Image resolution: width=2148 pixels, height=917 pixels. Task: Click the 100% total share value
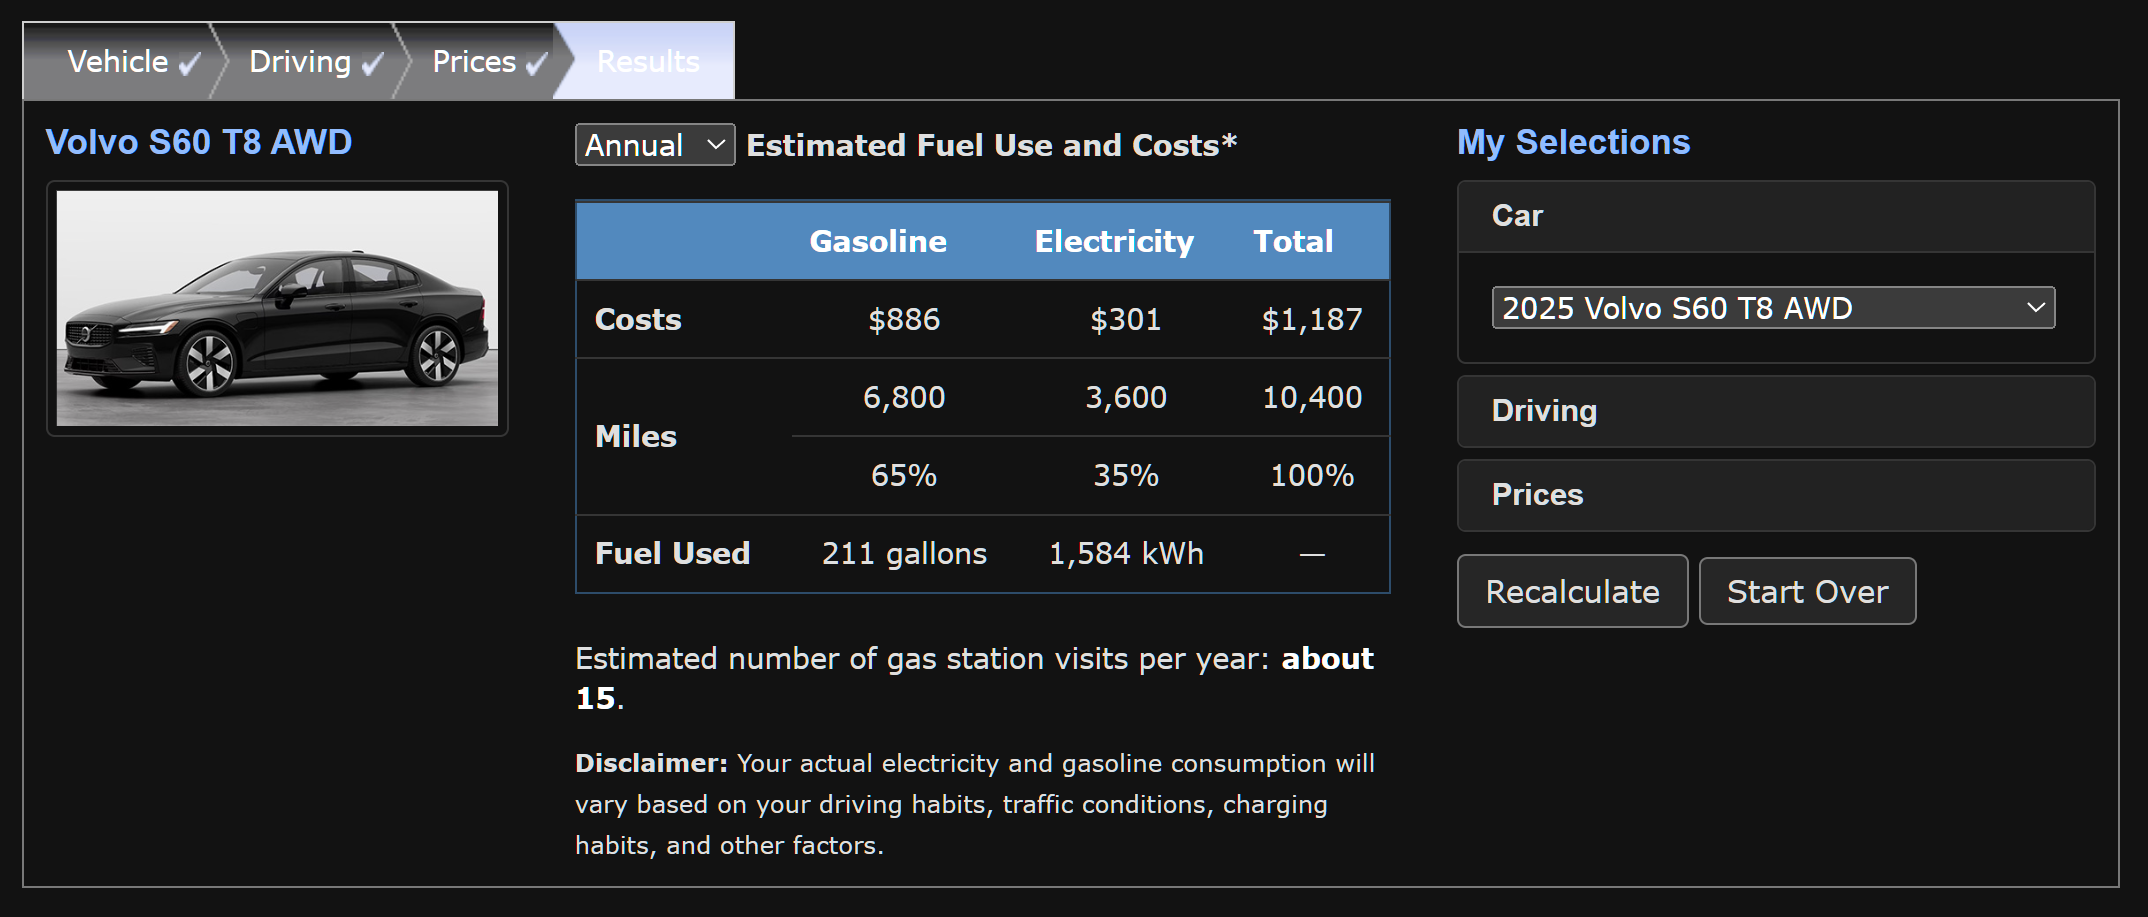click(x=1312, y=475)
